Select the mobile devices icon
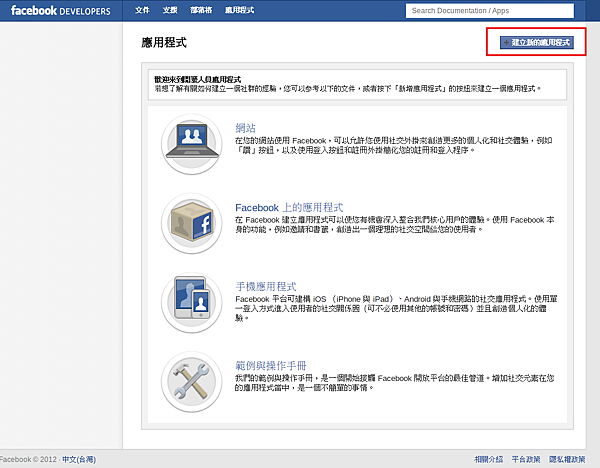The height and width of the screenshot is (468, 600). coord(192,303)
